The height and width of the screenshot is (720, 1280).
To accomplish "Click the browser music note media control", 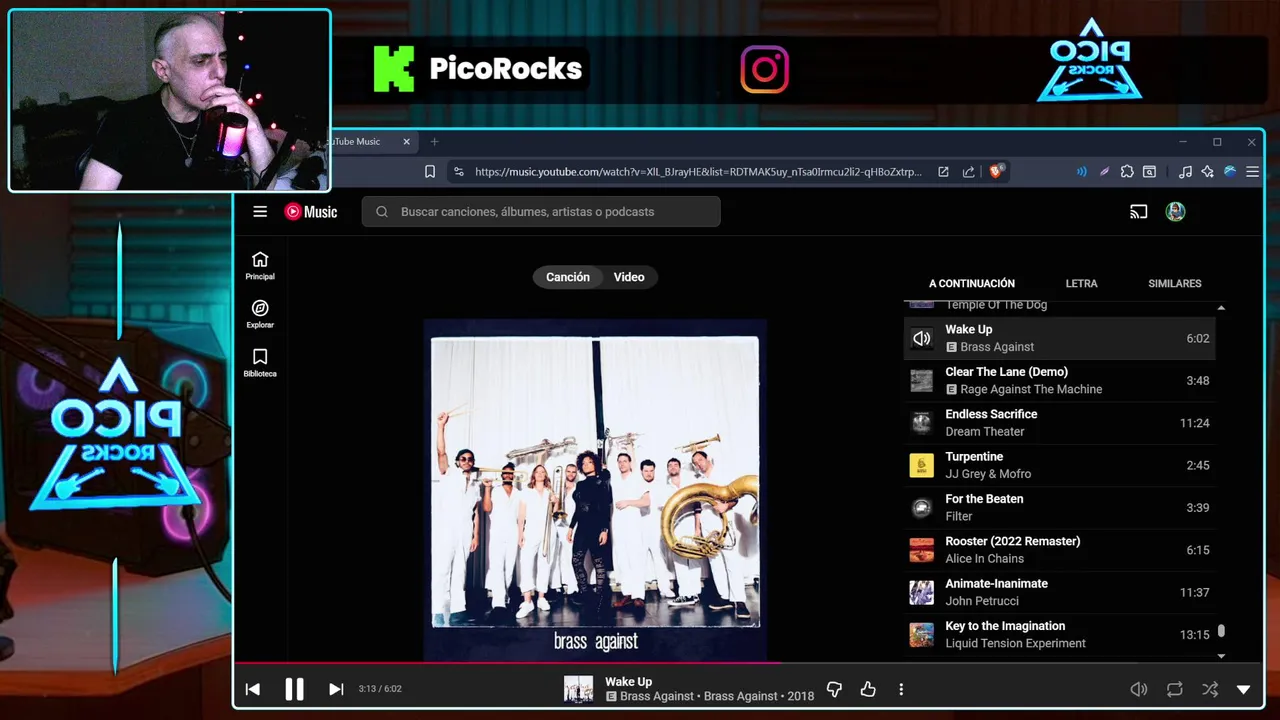I will click(x=1185, y=172).
